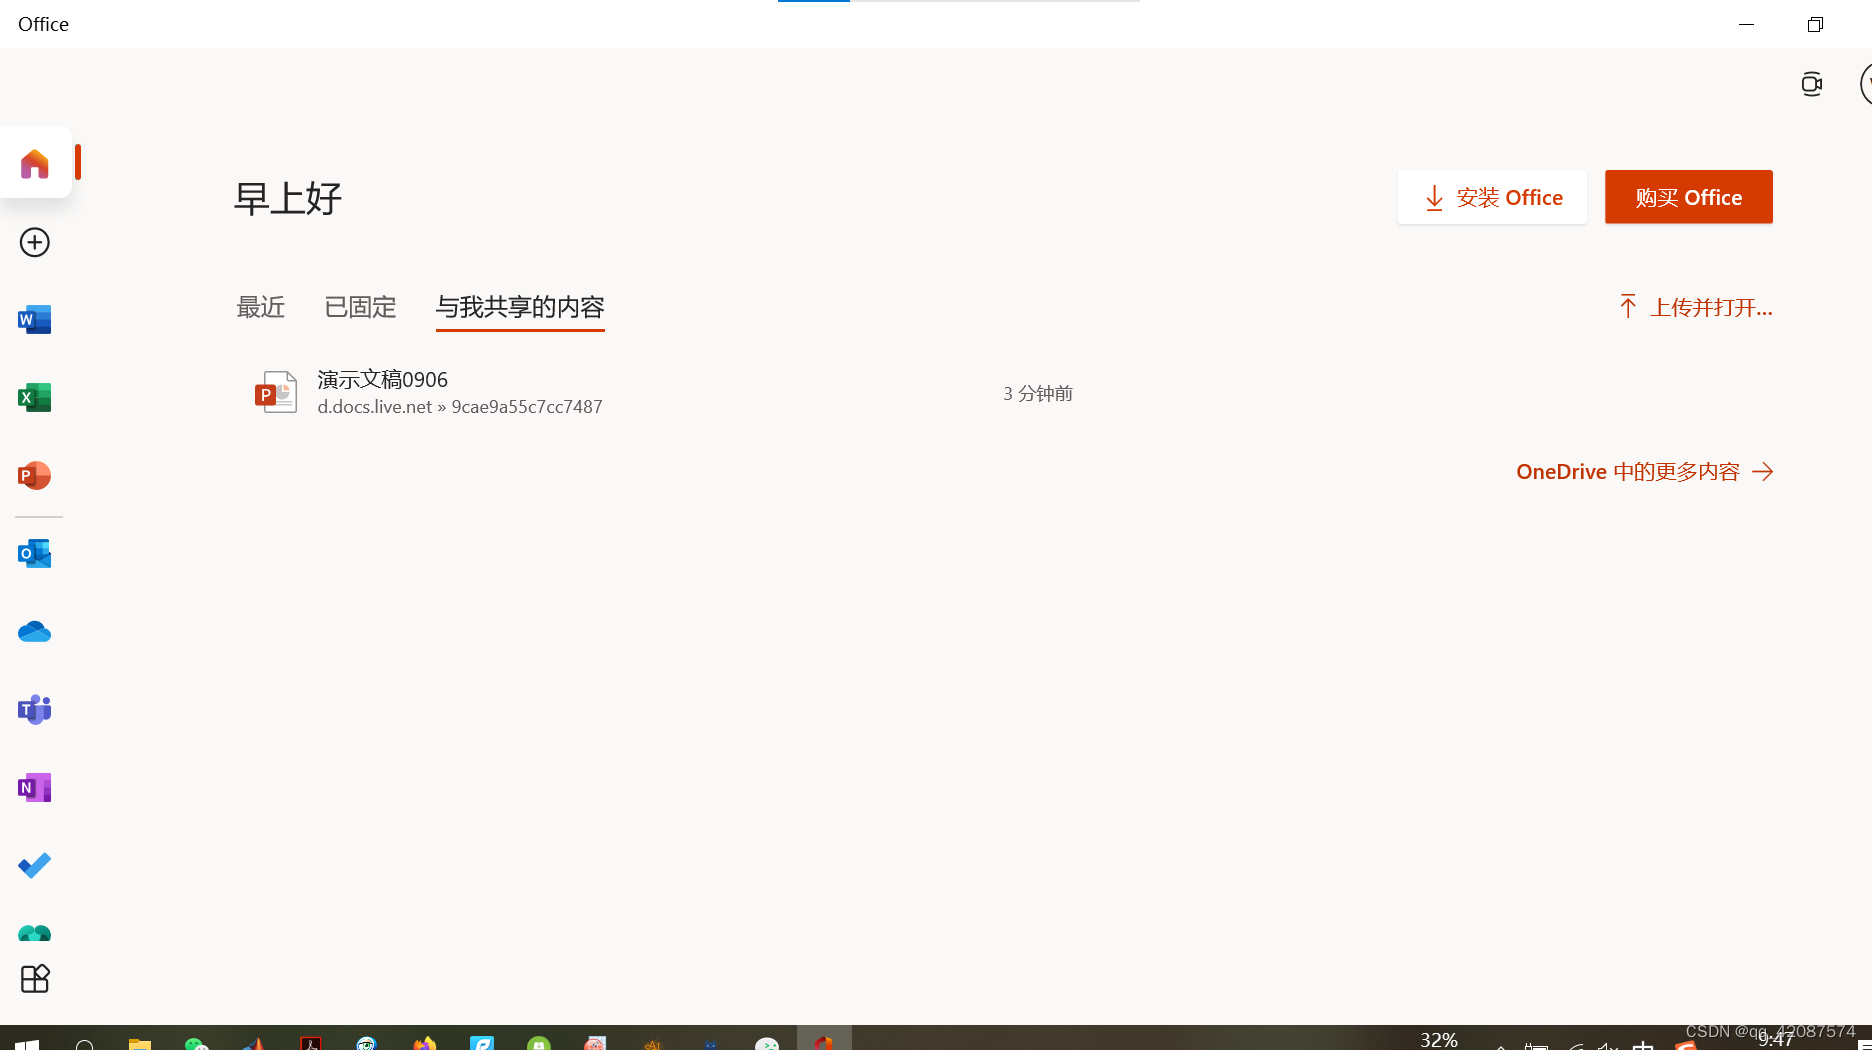Open Microsoft Teams from the sidebar
The image size is (1872, 1050).
(35, 709)
